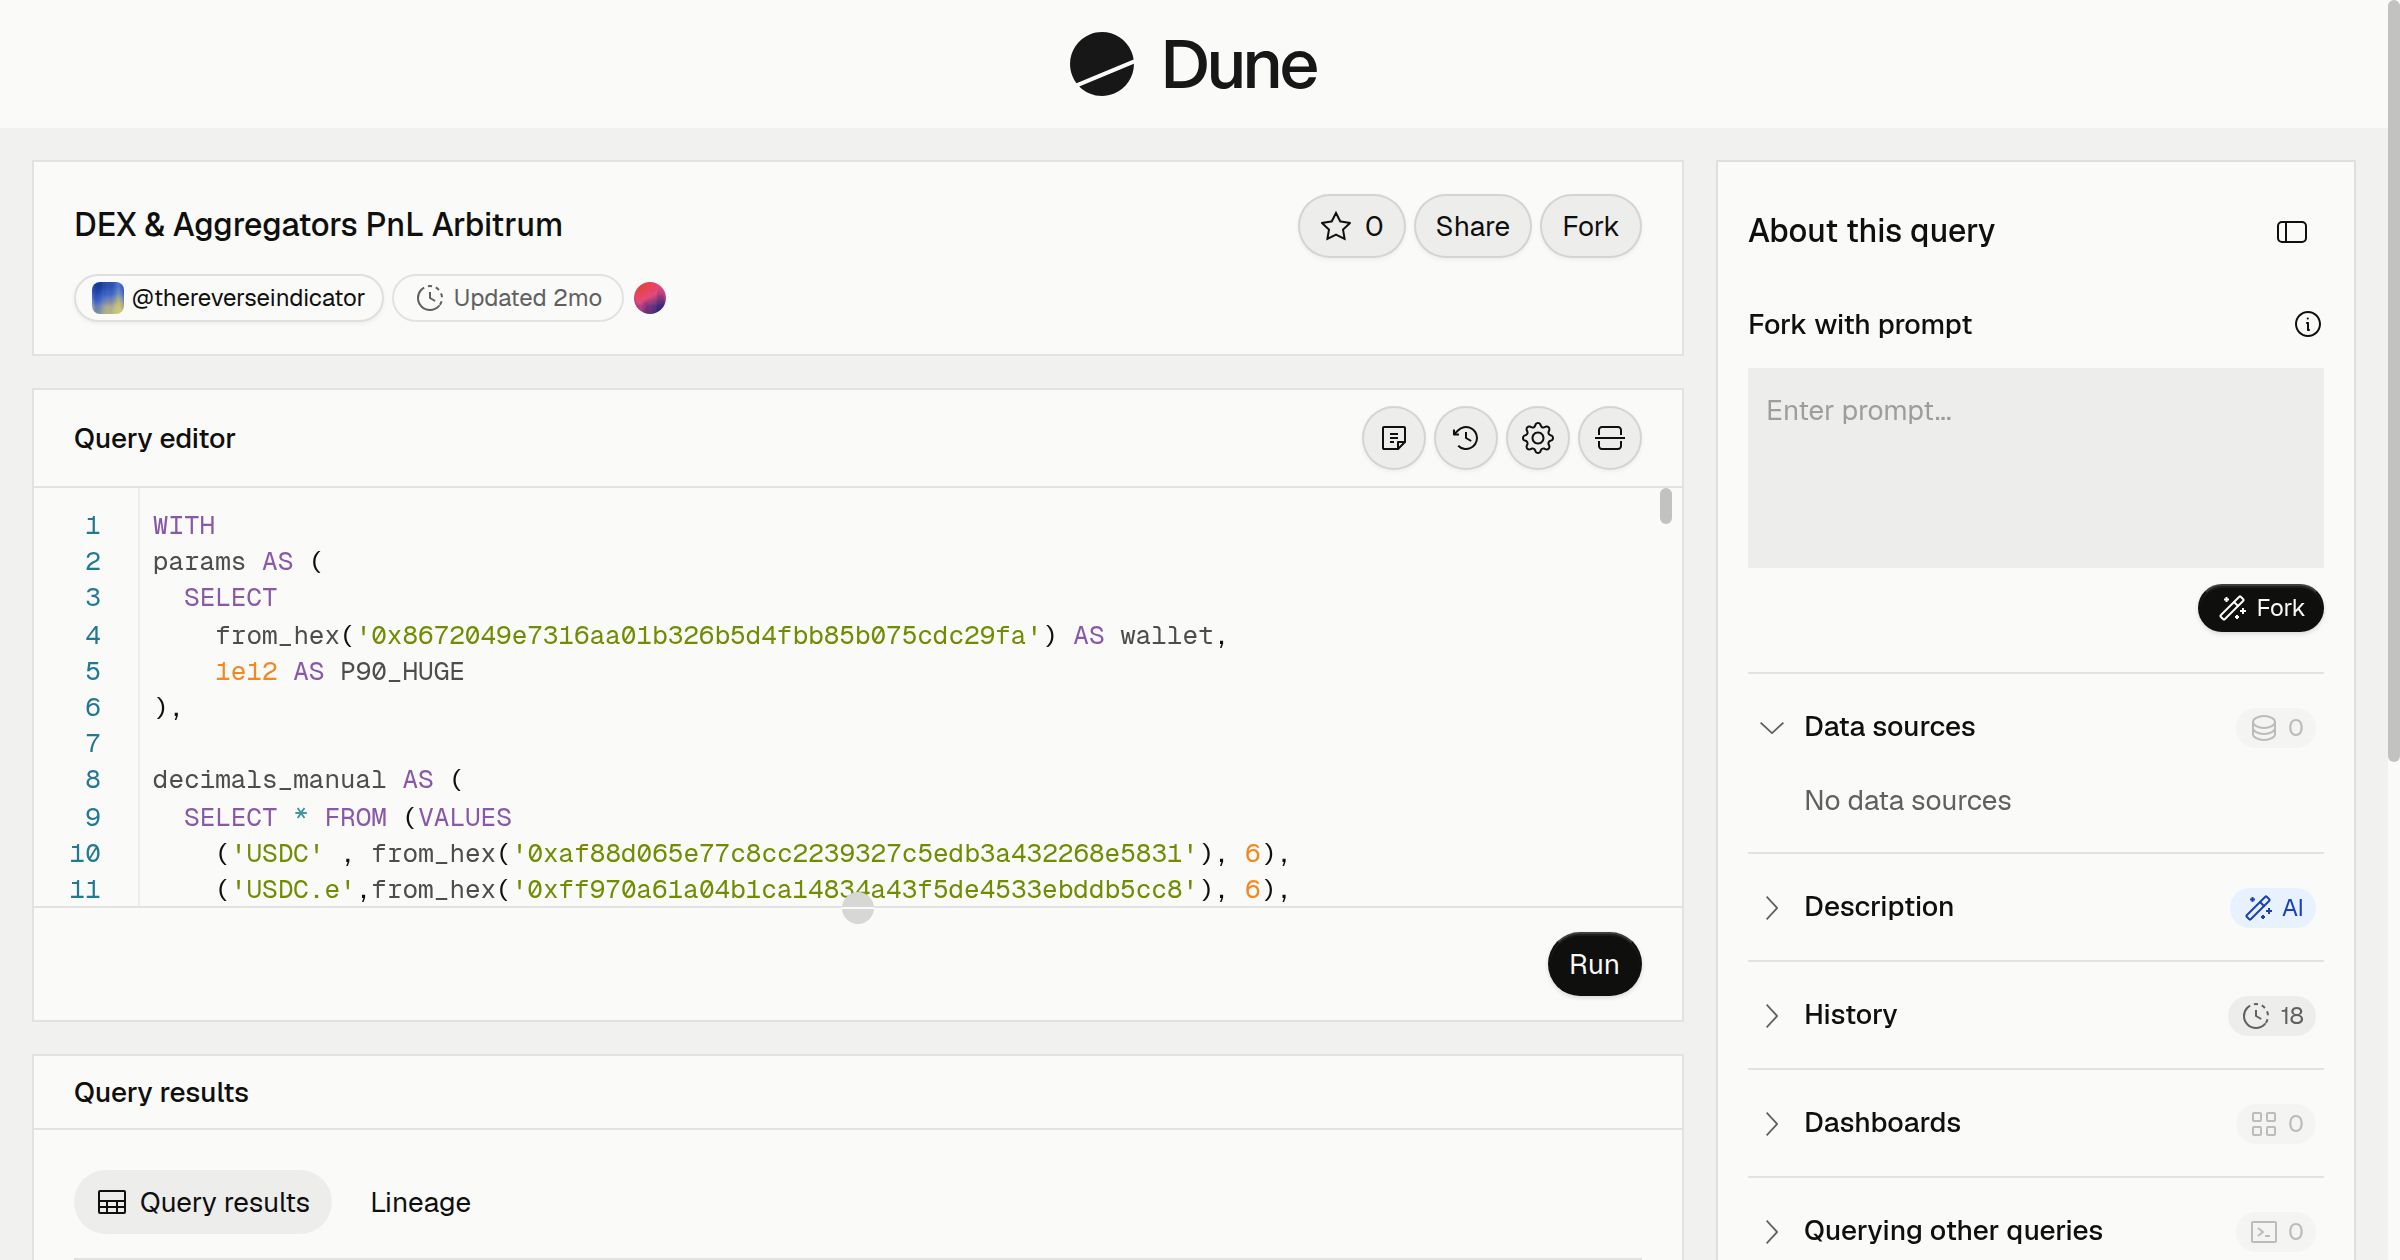Star this query
This screenshot has width=2400, height=1260.
1352,226
